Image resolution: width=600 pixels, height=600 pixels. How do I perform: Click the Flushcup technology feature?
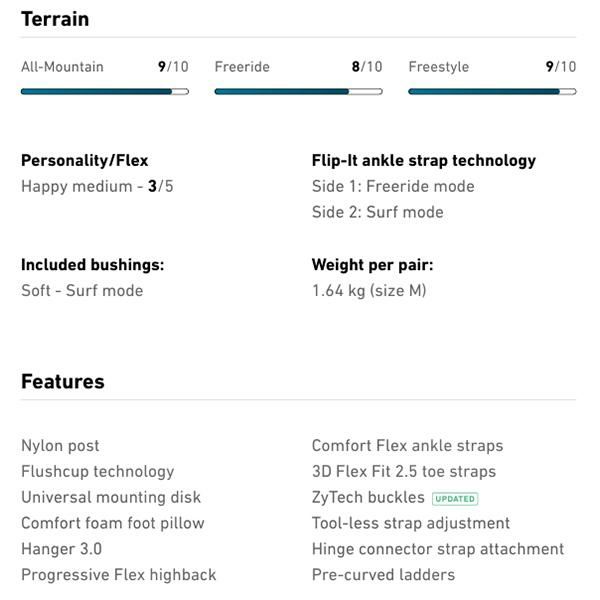pos(97,471)
